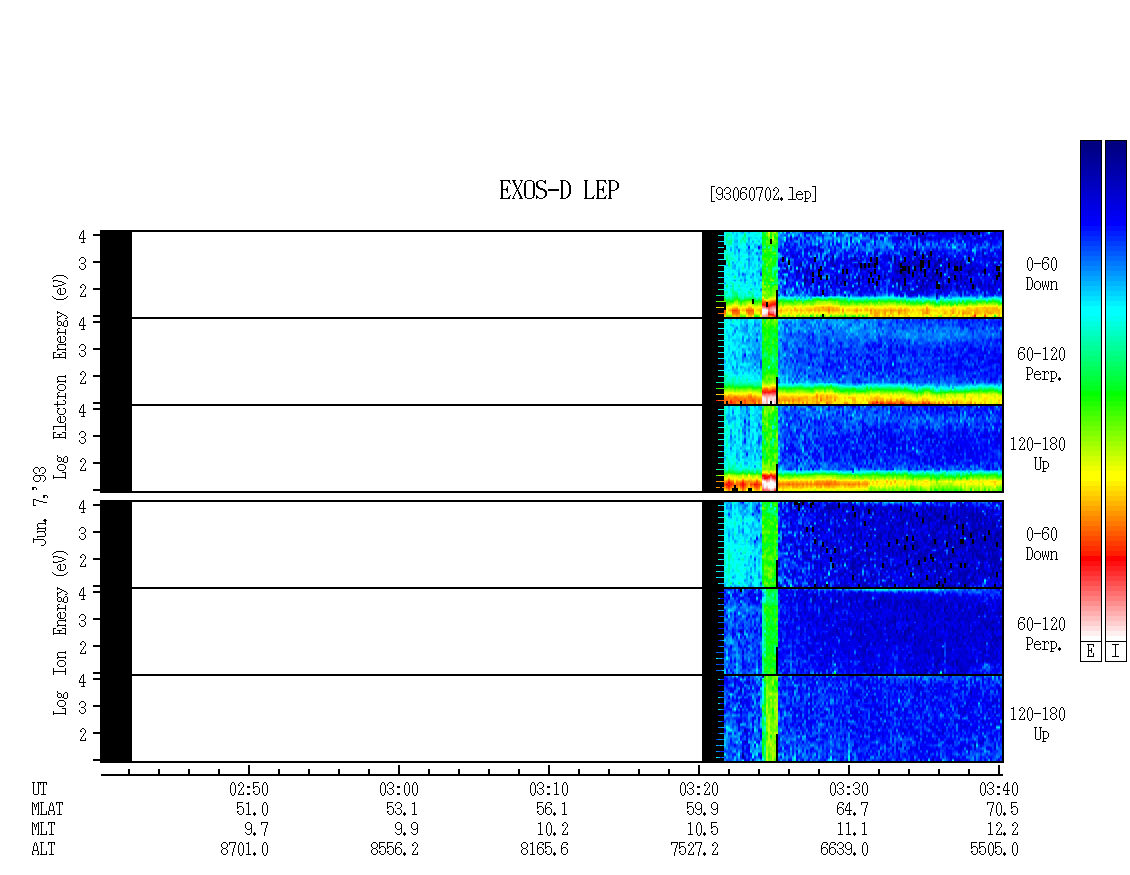1130x875 pixels.
Task: Click the ALT value 5505.0
Action: coord(994,850)
